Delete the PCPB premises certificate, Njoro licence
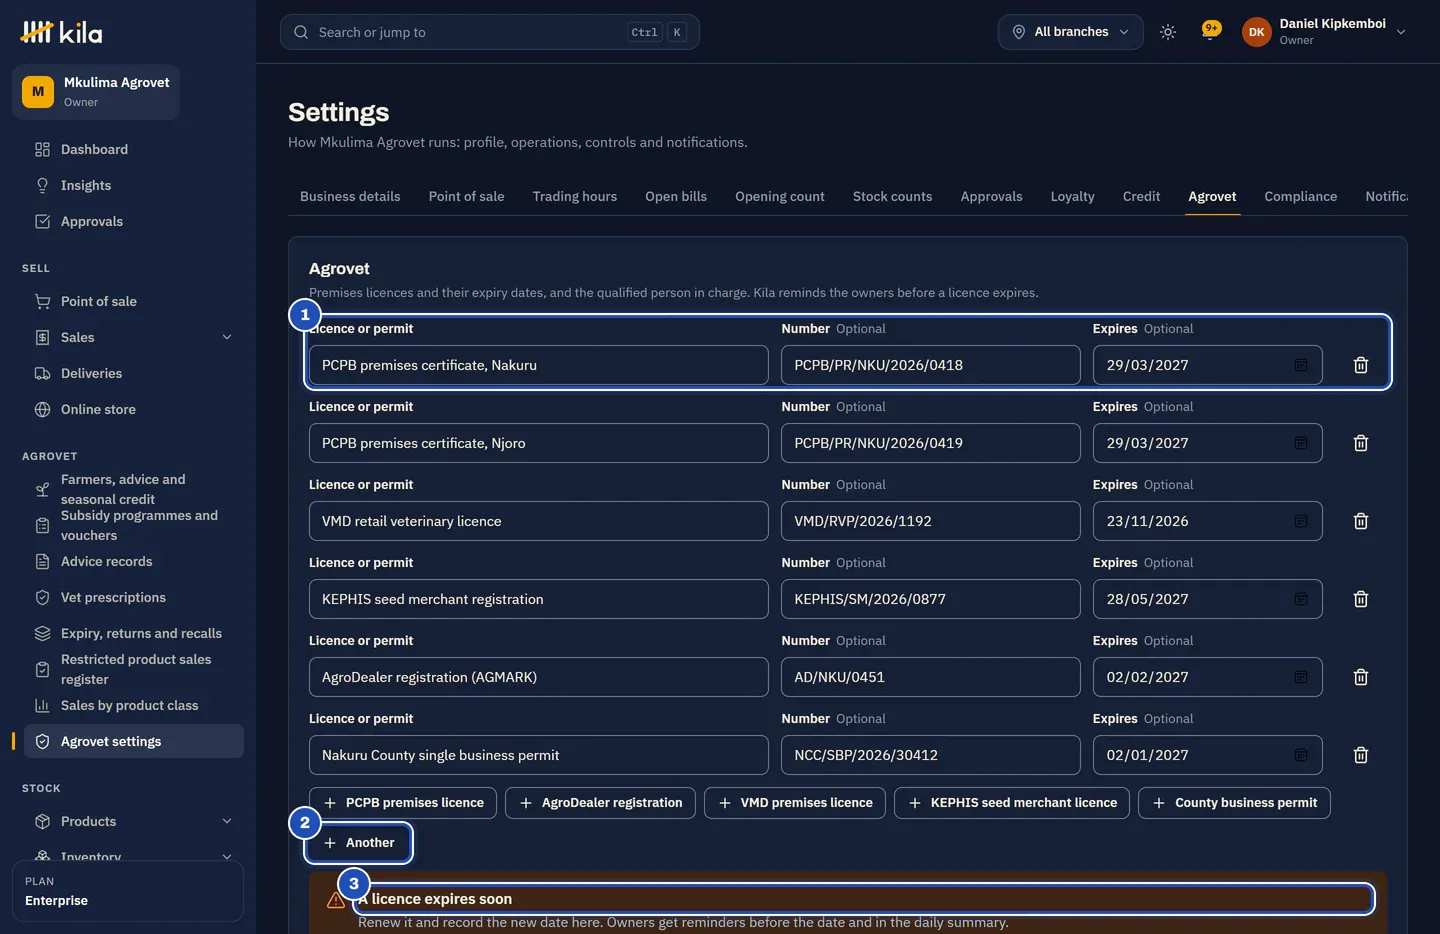The image size is (1440, 934). (x=1360, y=443)
